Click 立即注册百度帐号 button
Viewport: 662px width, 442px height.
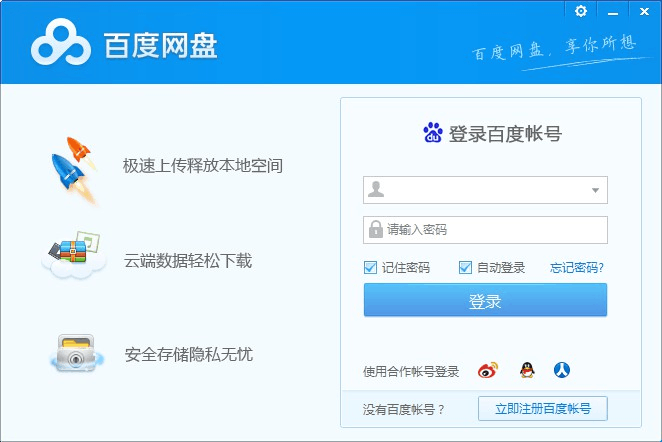pyautogui.click(x=543, y=408)
